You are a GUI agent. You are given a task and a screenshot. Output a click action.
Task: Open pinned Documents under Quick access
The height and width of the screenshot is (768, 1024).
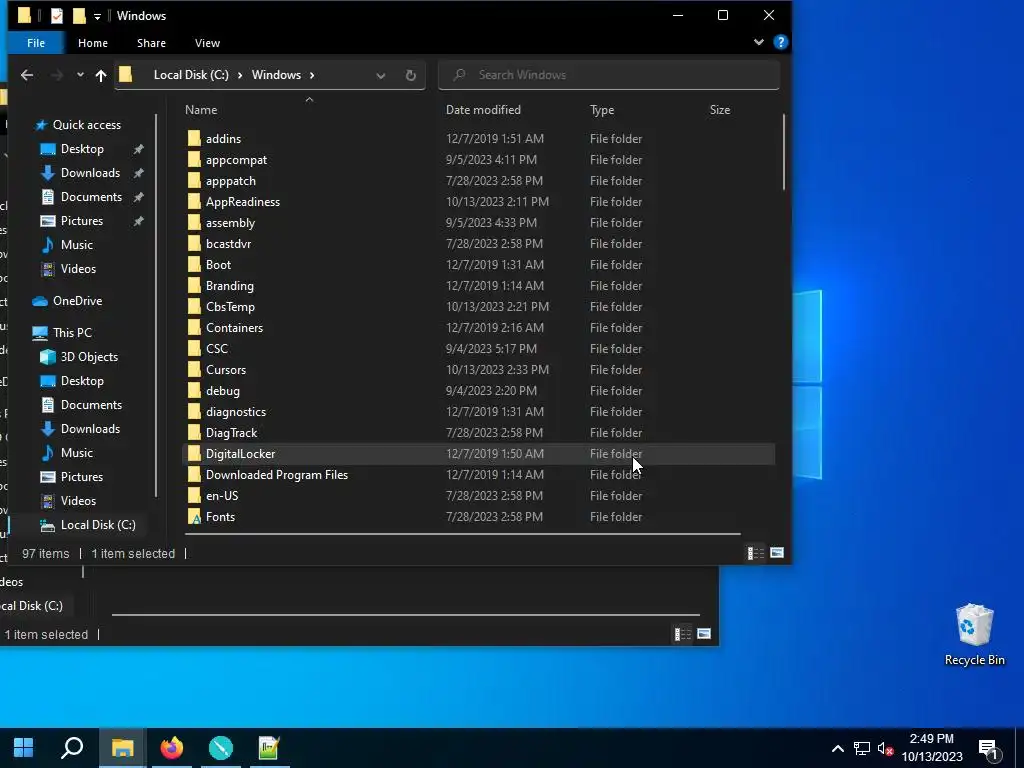click(x=91, y=197)
